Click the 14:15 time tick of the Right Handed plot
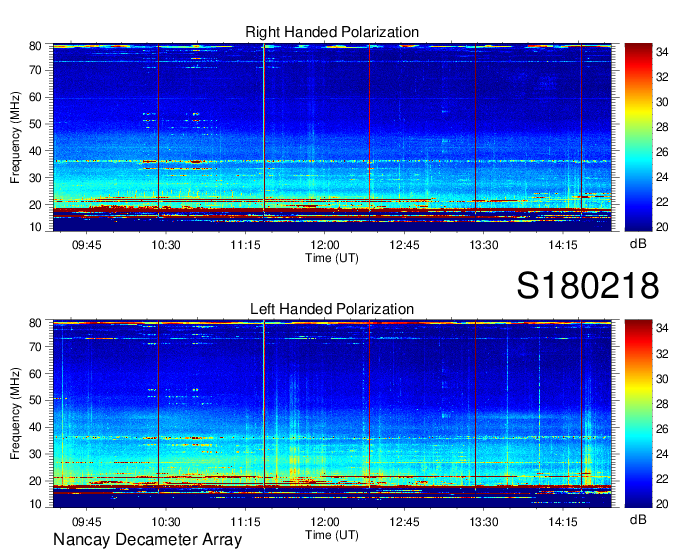Image resolution: width=680 pixels, height=552 pixels. click(563, 245)
